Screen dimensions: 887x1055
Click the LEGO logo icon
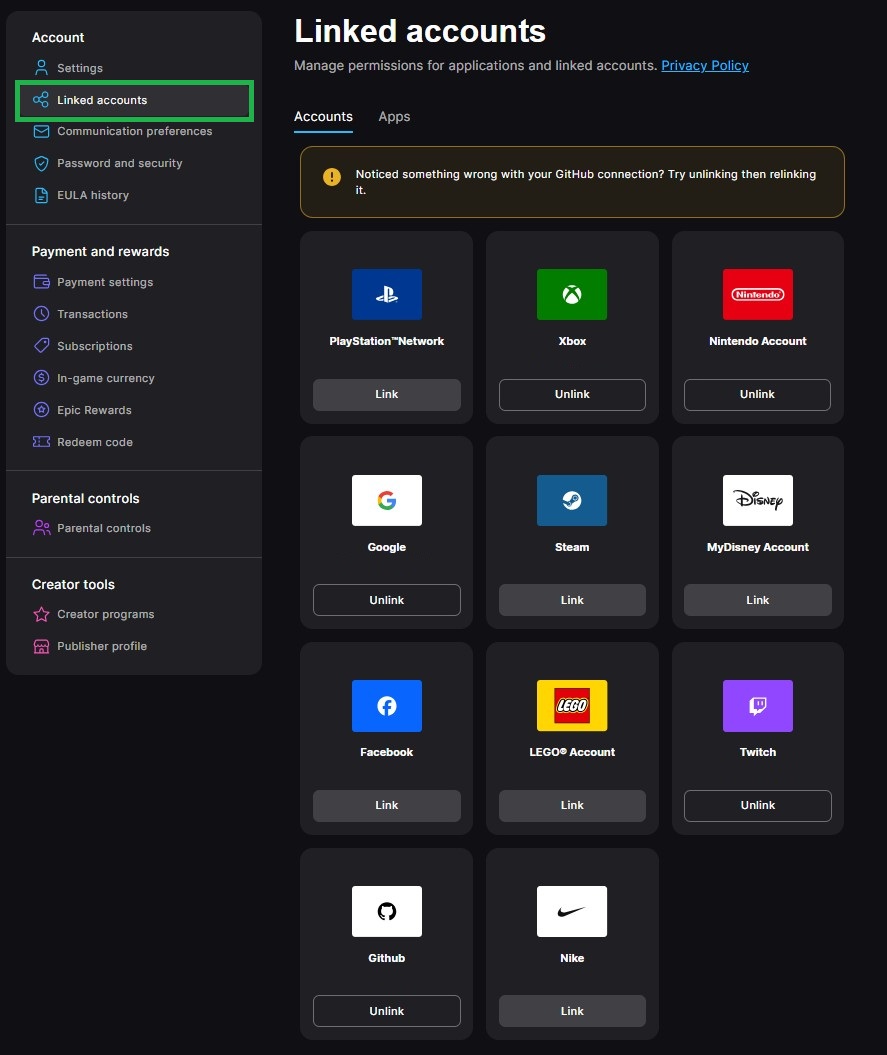(x=572, y=706)
